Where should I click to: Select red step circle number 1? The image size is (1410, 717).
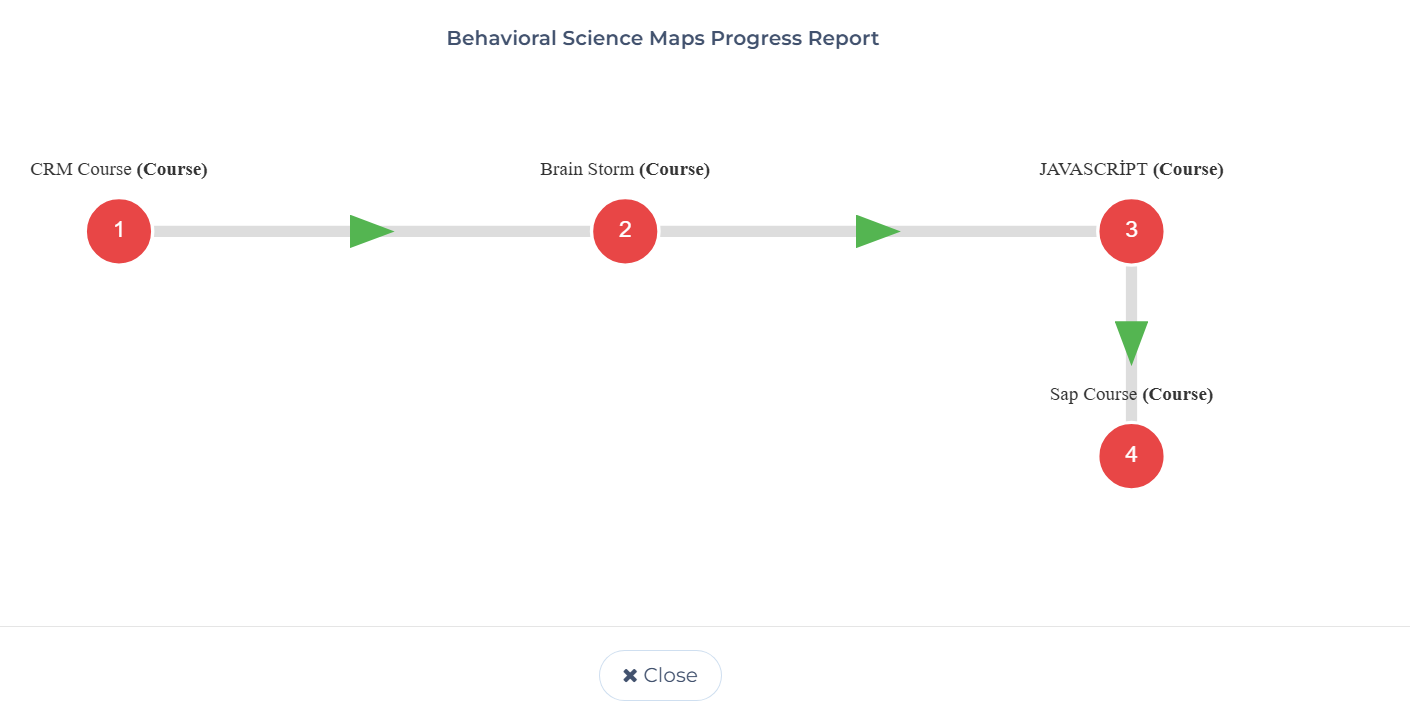(119, 231)
